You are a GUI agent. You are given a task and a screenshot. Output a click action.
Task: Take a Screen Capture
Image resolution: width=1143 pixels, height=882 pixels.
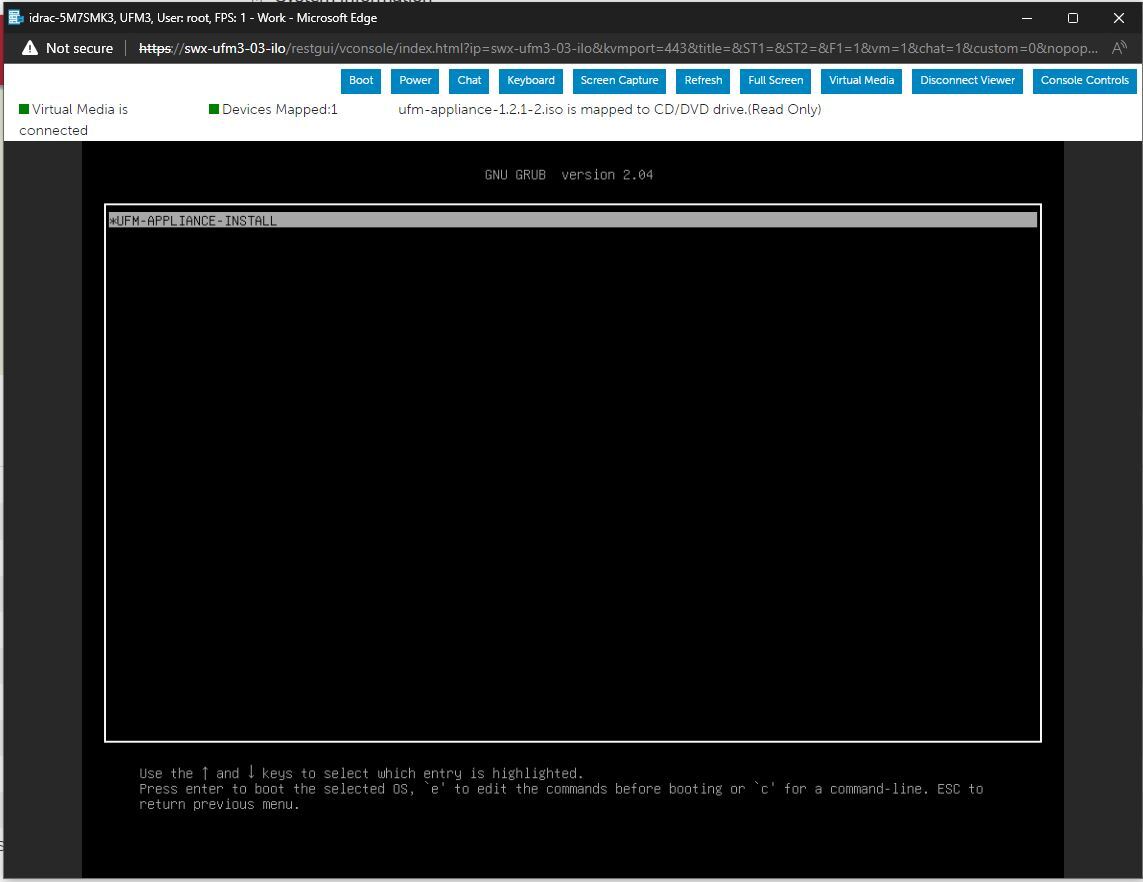619,81
